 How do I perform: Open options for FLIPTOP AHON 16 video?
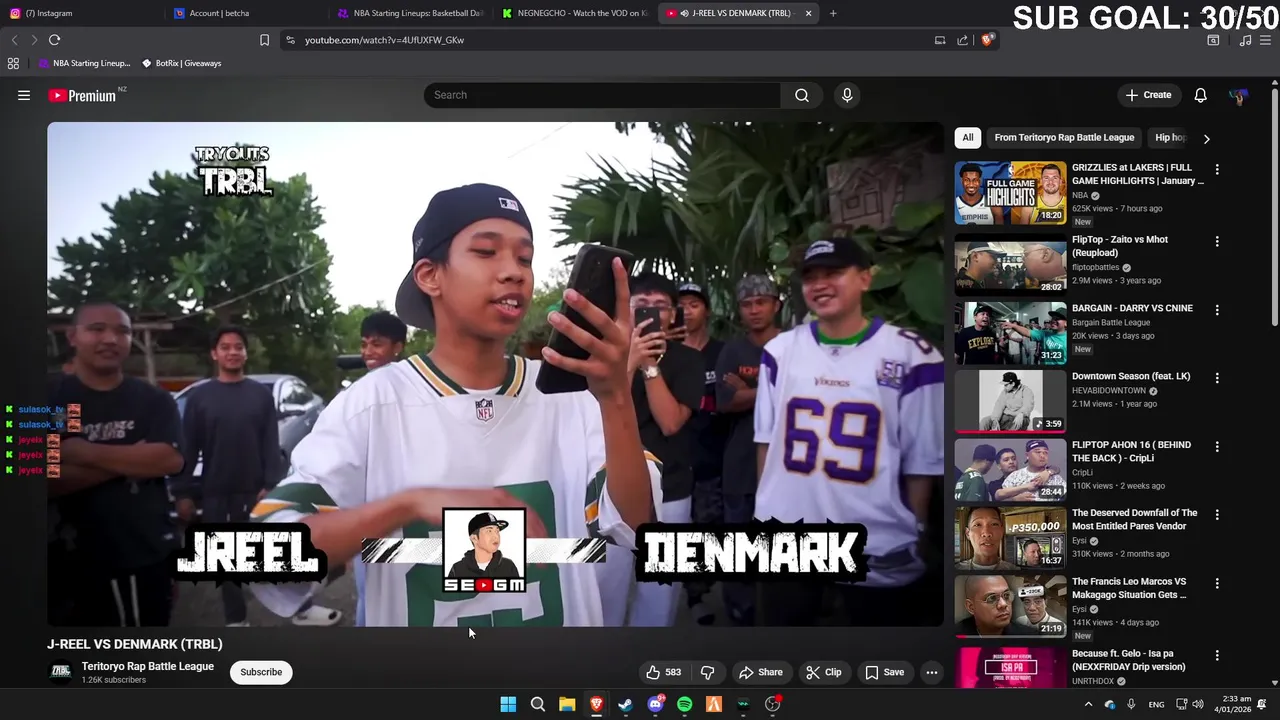(x=1217, y=447)
